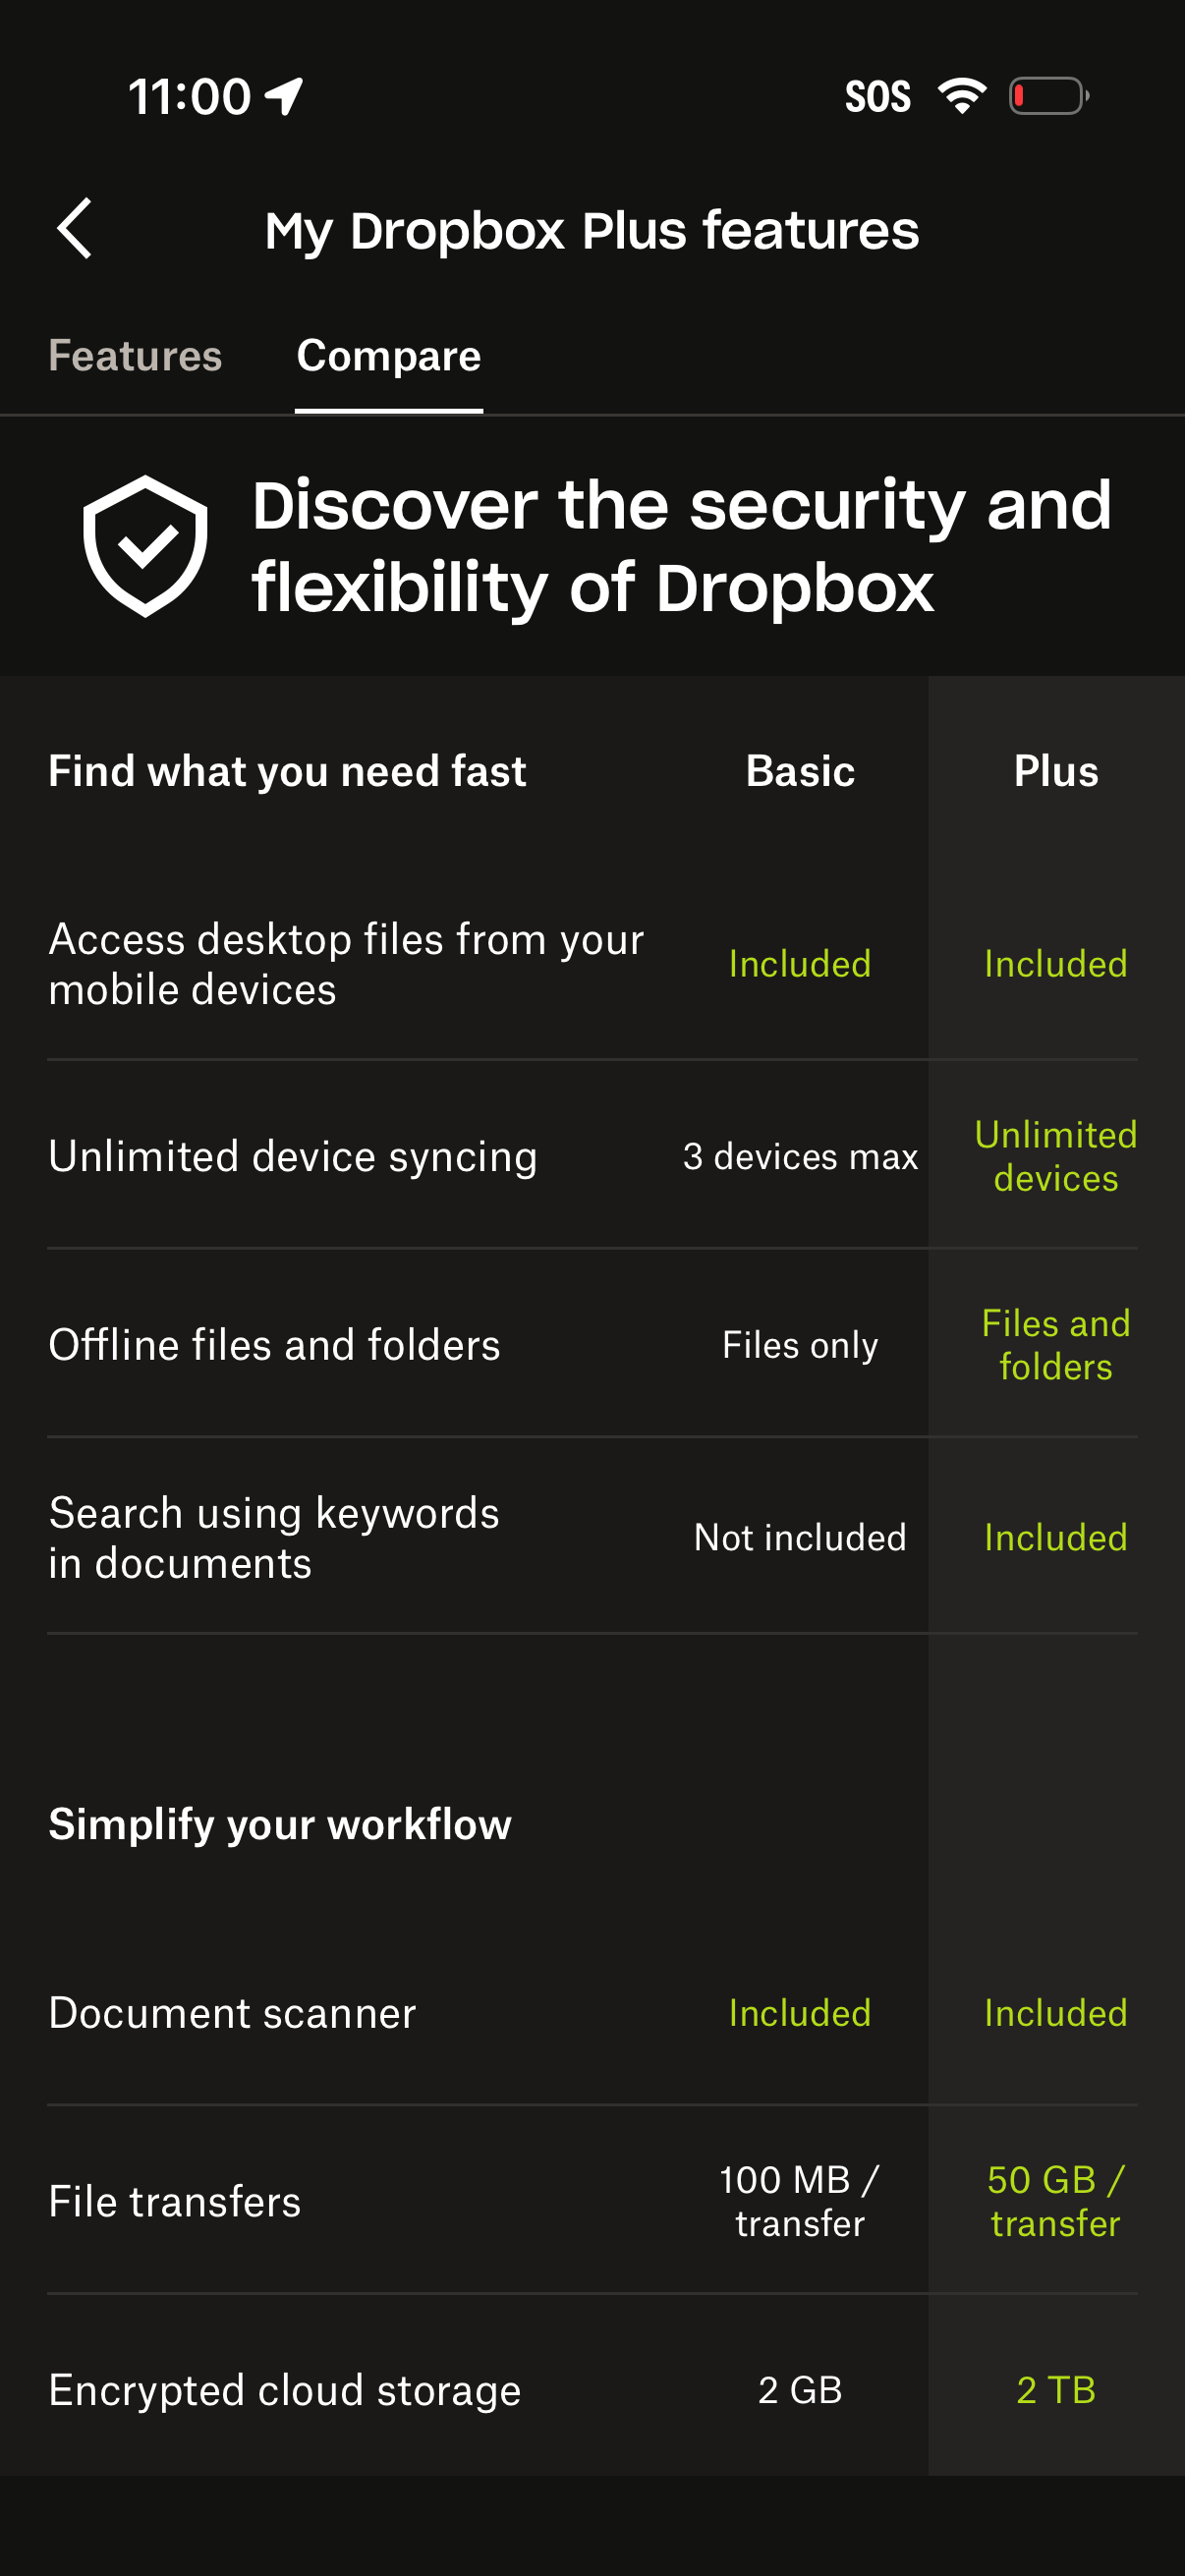The image size is (1185, 2576).
Task: Tap the shield checkmark icon
Action: 145,545
